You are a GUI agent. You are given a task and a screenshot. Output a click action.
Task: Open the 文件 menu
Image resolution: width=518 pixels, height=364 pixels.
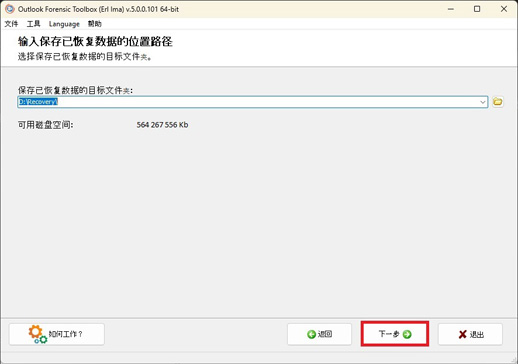(11, 24)
